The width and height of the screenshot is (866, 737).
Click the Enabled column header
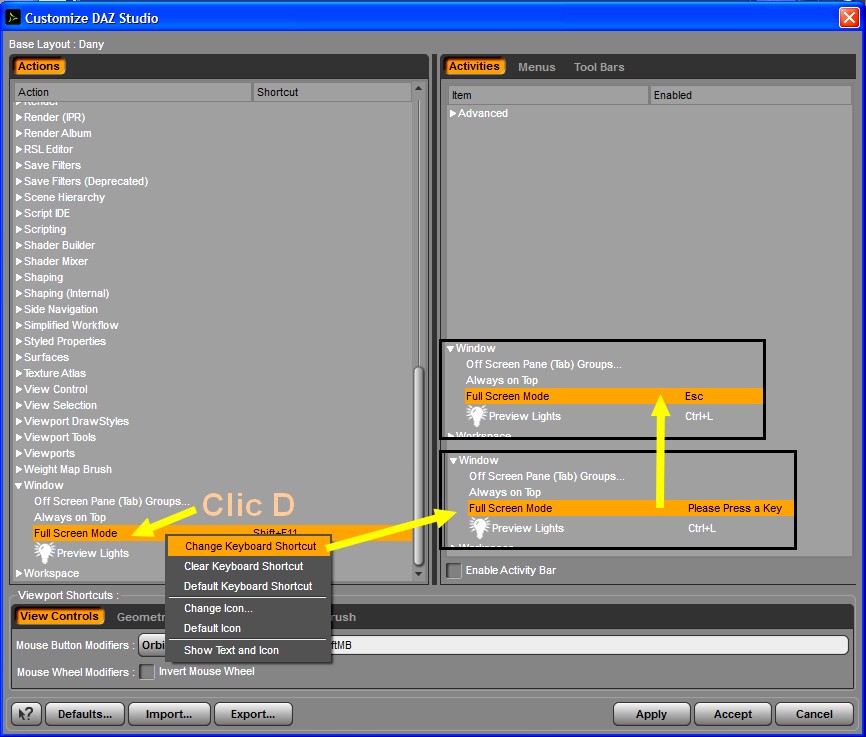tap(750, 95)
